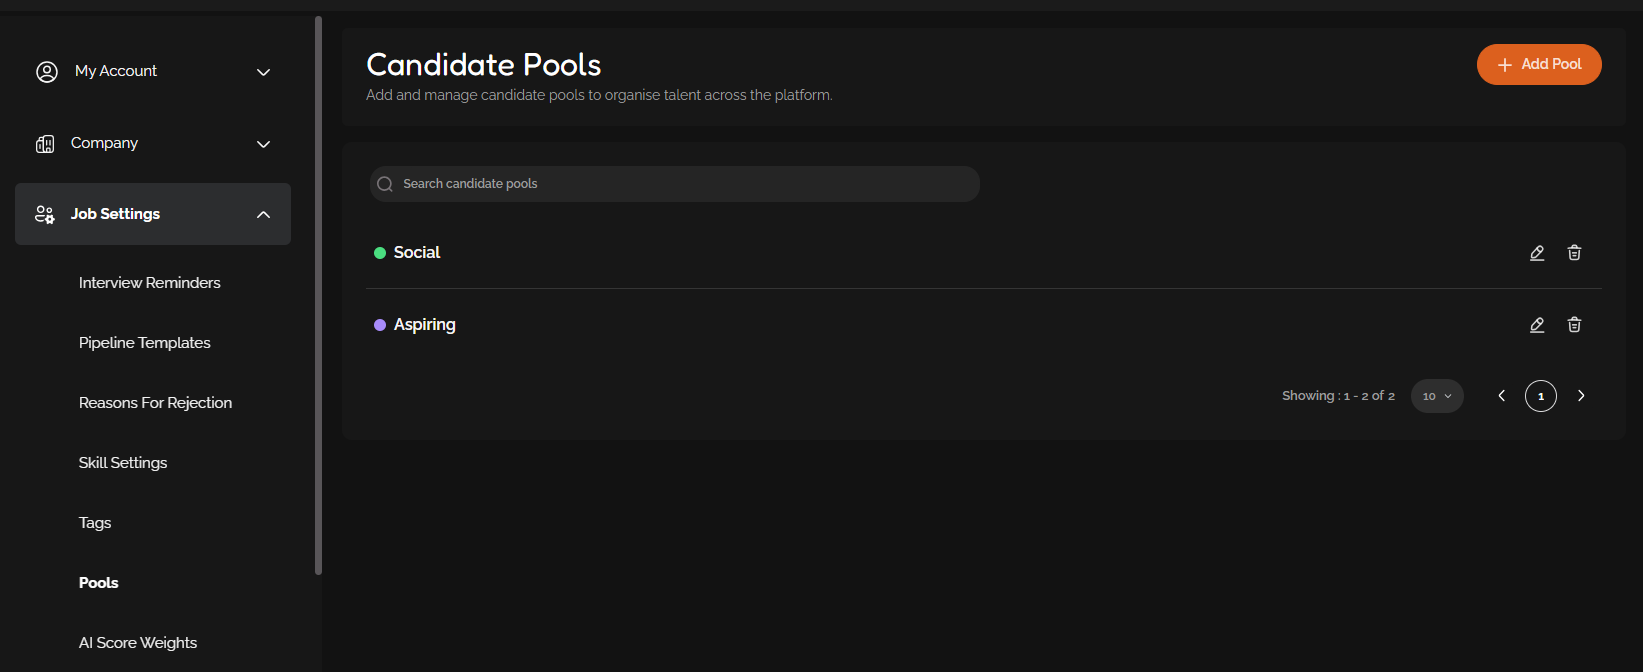The height and width of the screenshot is (672, 1643).
Task: Select page 1 in pagination
Action: pos(1541,396)
